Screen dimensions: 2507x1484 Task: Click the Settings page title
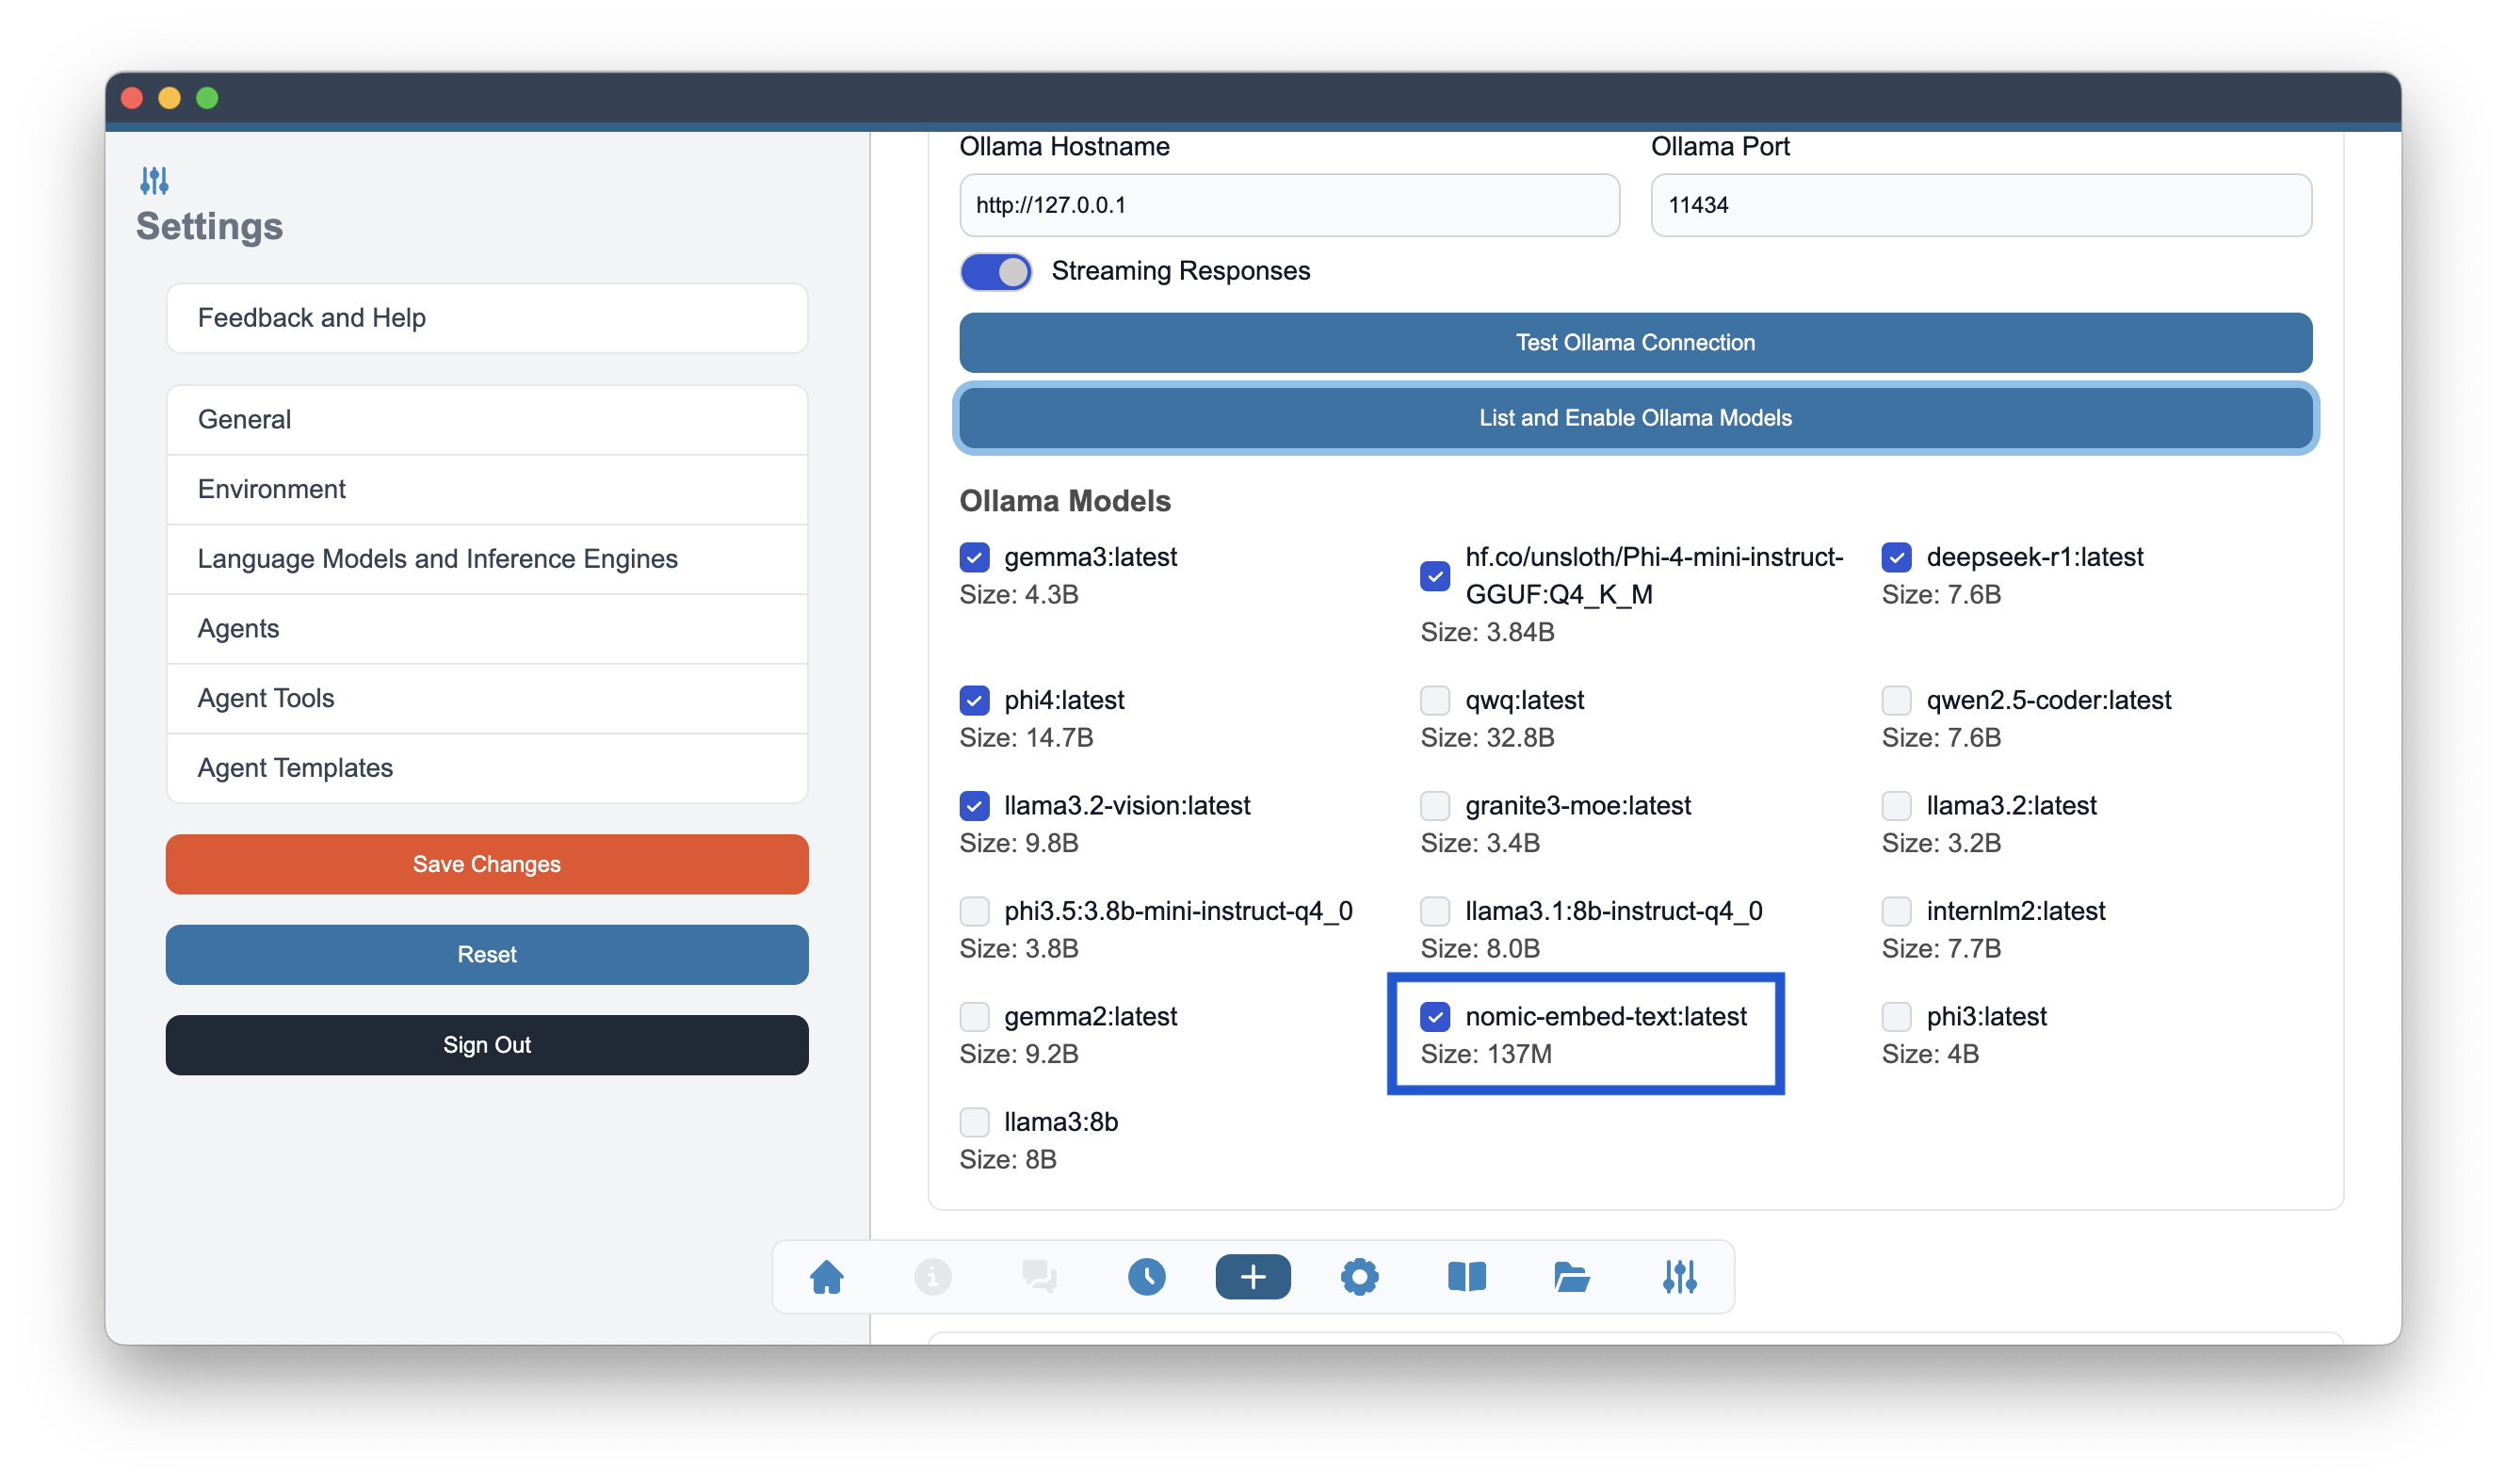(x=210, y=226)
